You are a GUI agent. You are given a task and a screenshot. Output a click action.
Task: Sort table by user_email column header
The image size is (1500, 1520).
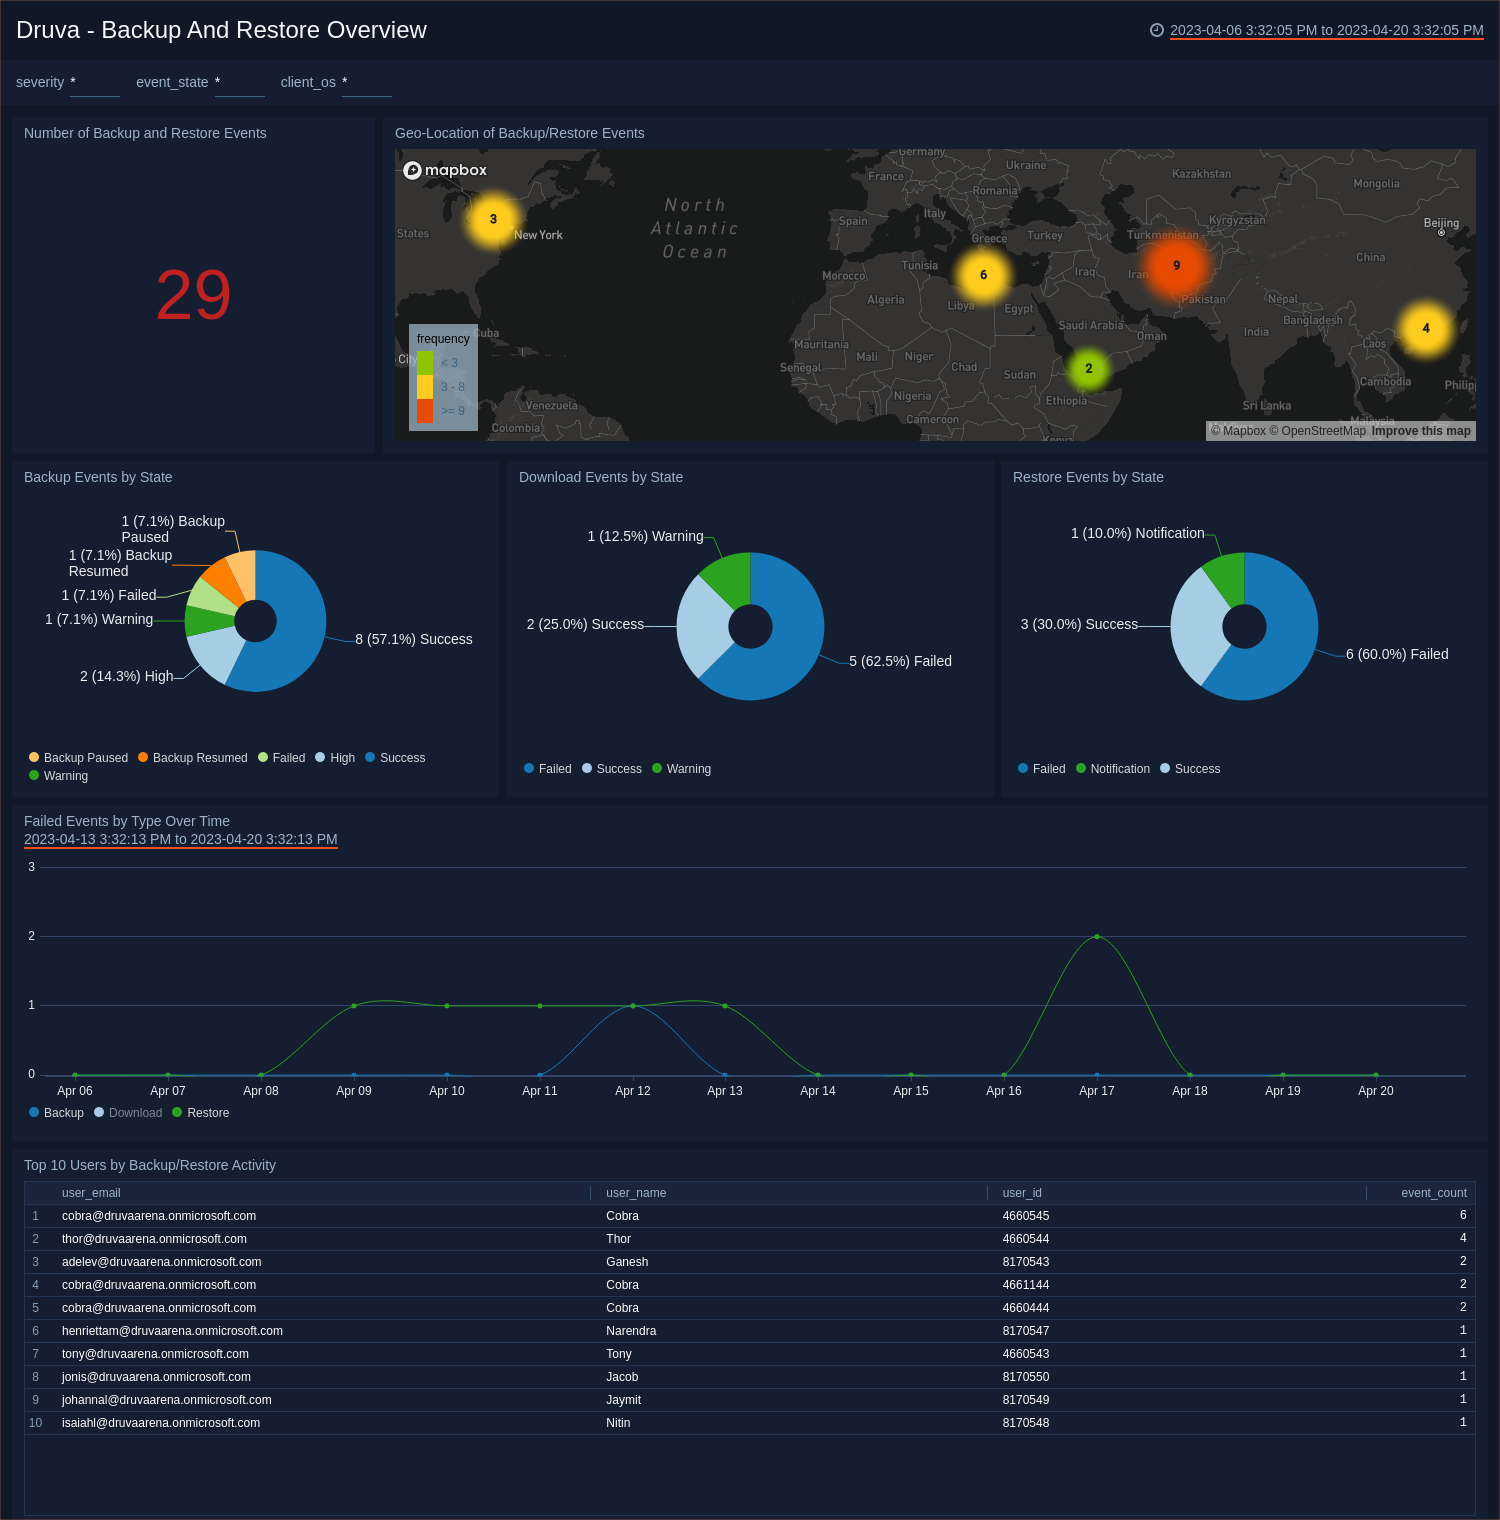tap(91, 1193)
